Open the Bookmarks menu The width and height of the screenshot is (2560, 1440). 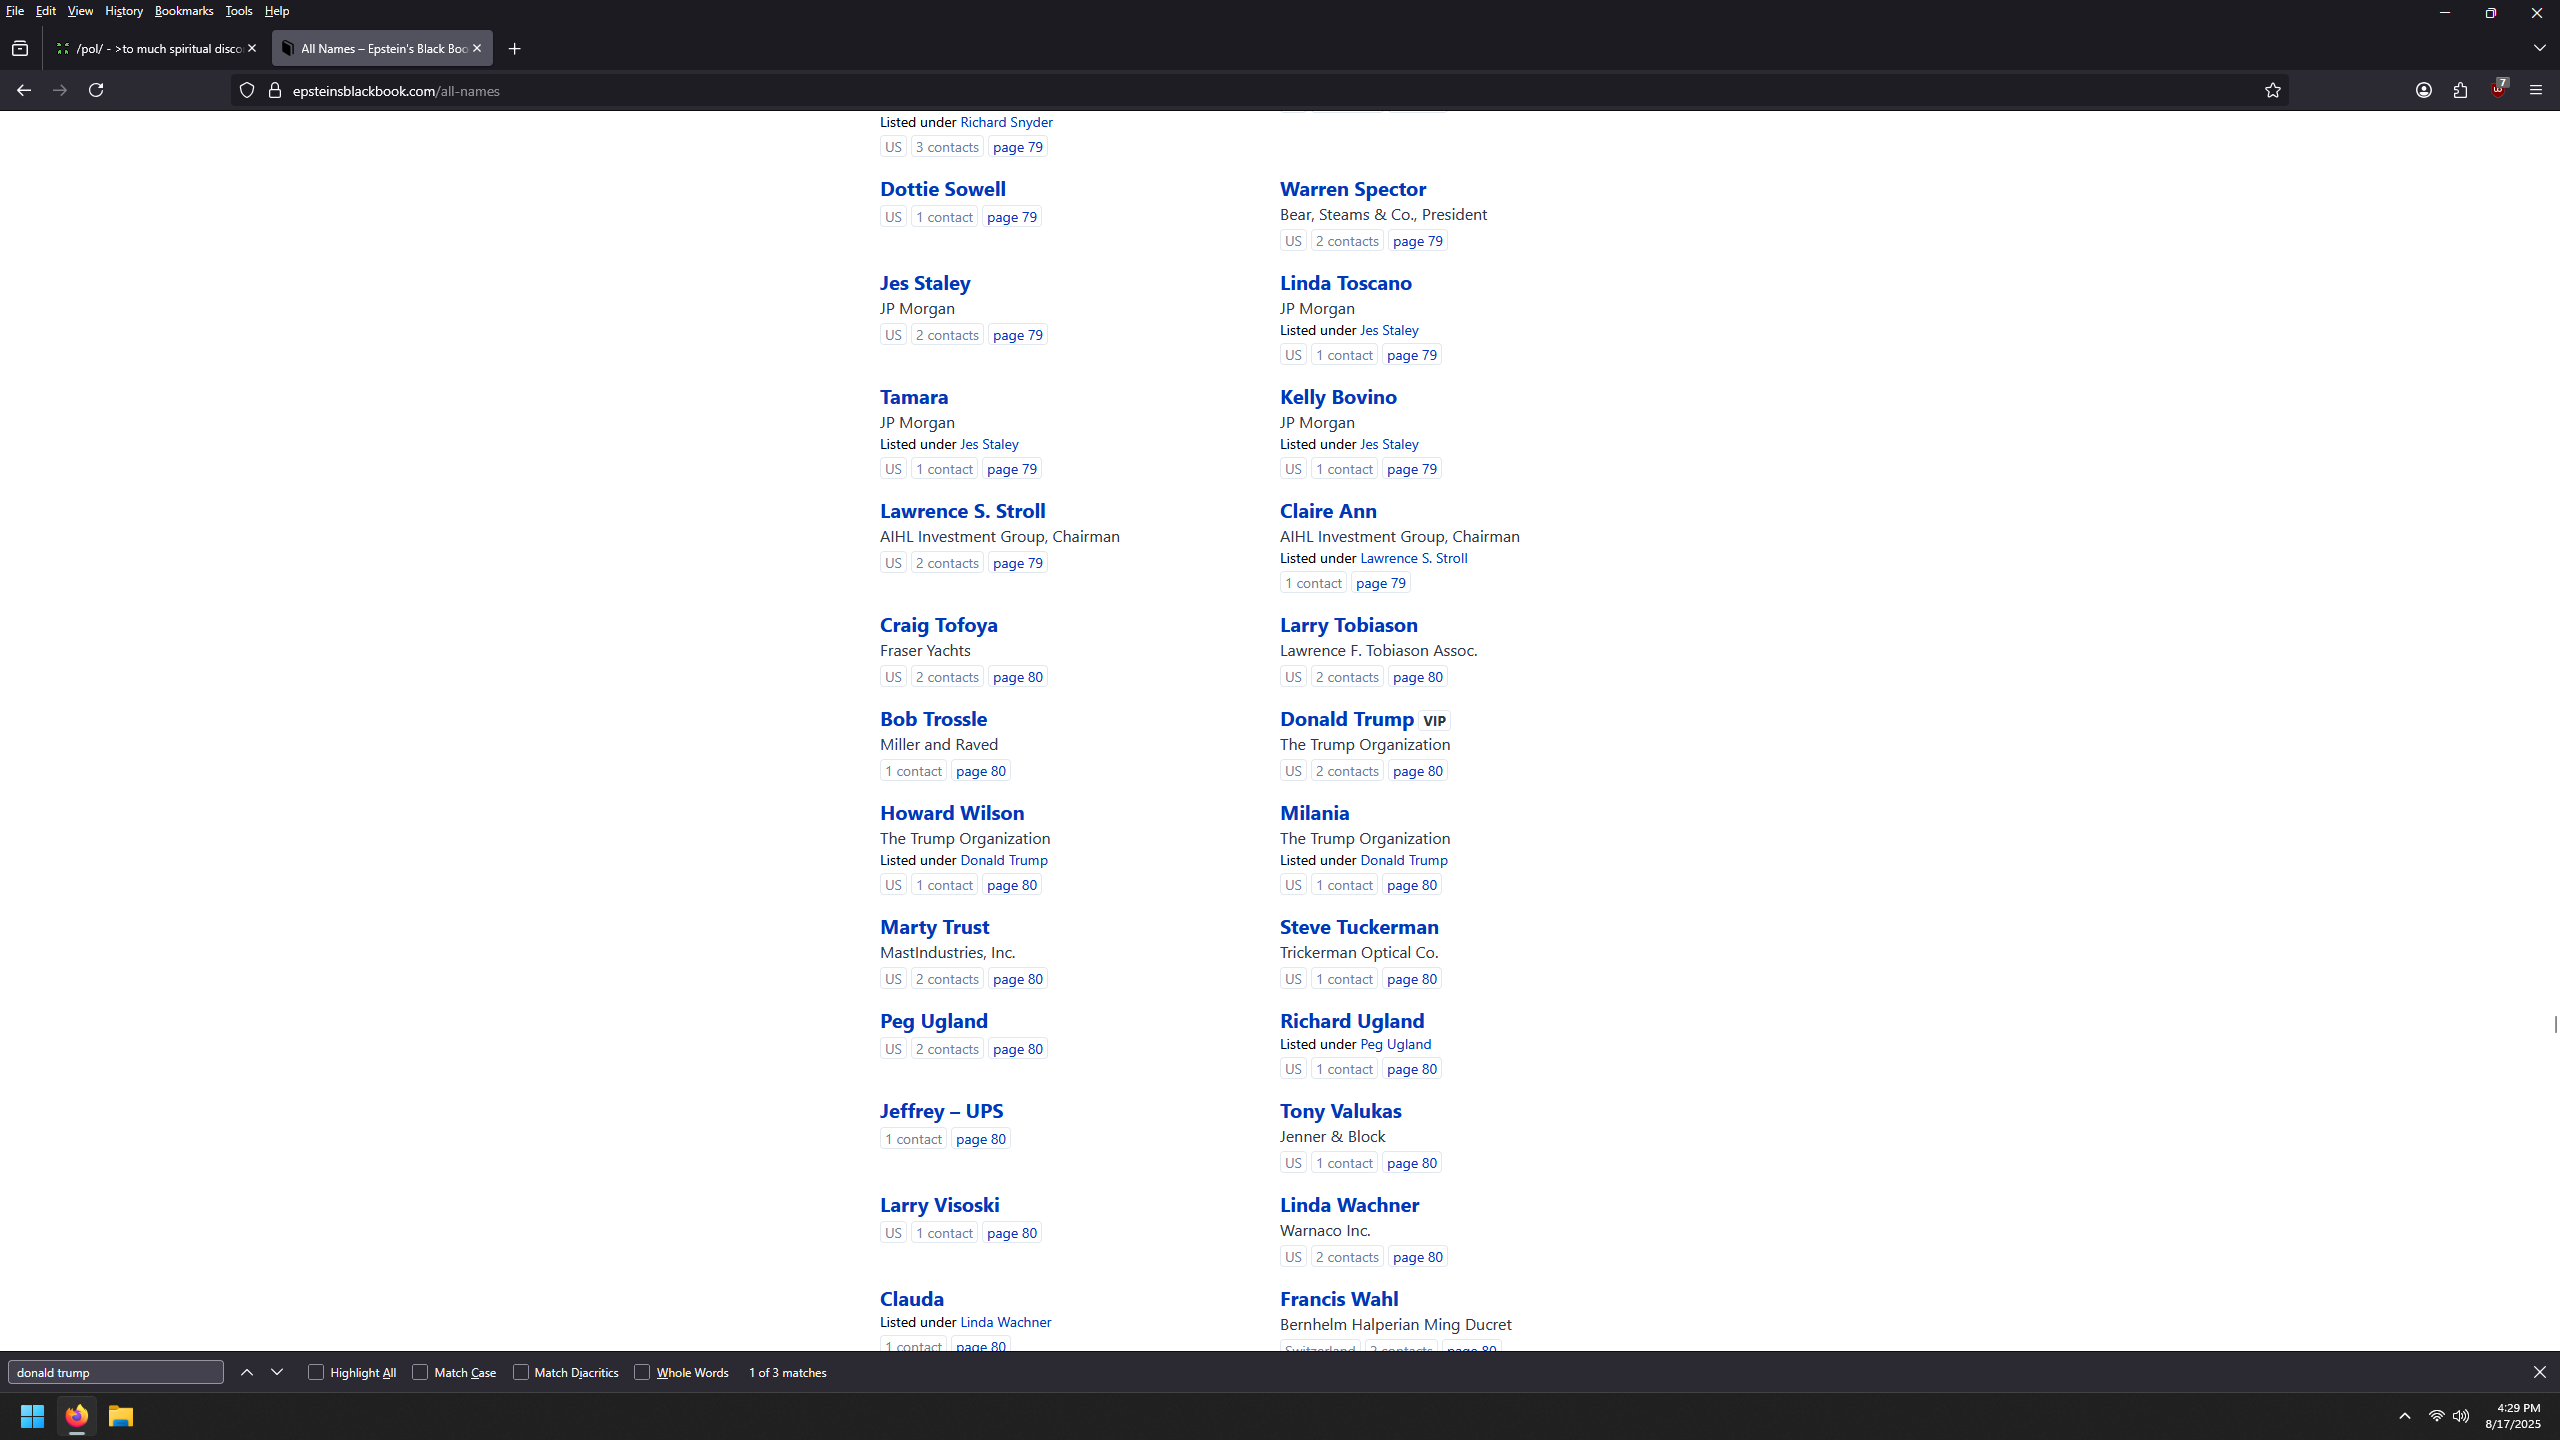[x=183, y=11]
